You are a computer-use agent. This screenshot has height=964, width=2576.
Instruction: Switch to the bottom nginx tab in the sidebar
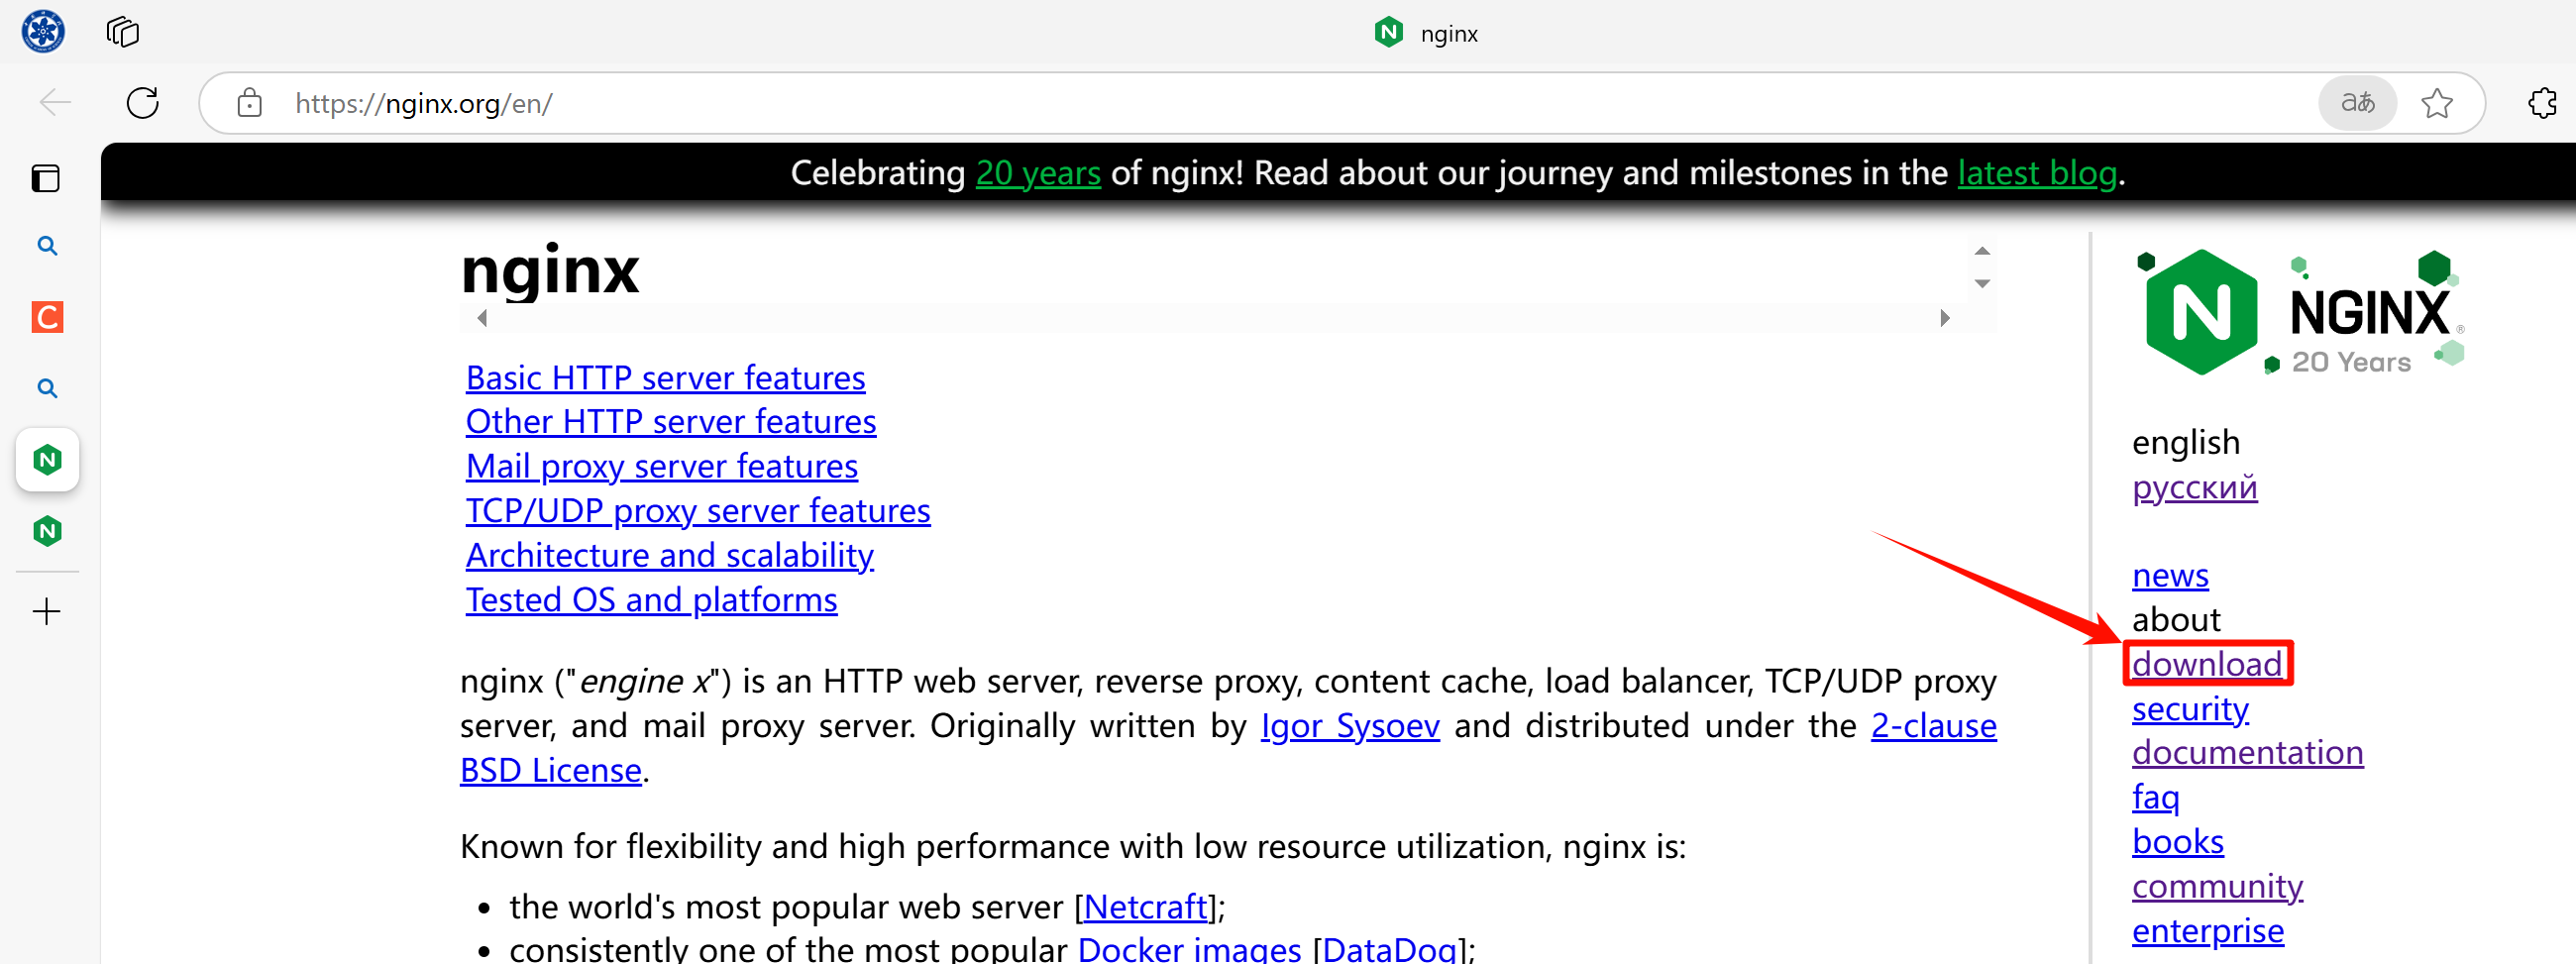point(47,530)
